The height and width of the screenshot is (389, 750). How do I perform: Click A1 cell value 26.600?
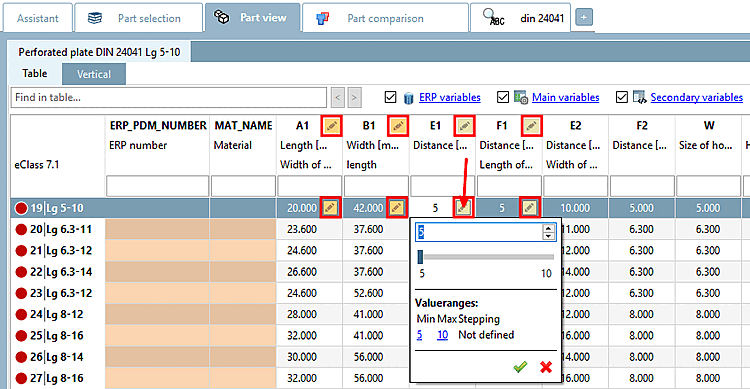302,272
